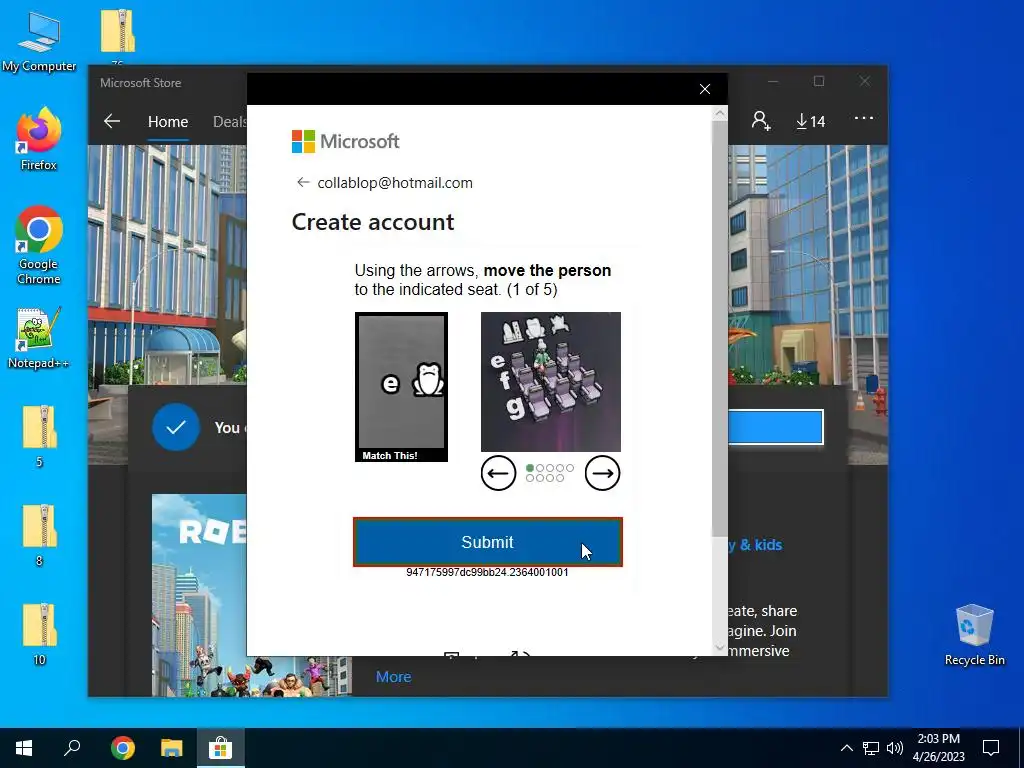Go back from collablop@hotmail.com
Screen dimensions: 1024x768
click(x=302, y=182)
